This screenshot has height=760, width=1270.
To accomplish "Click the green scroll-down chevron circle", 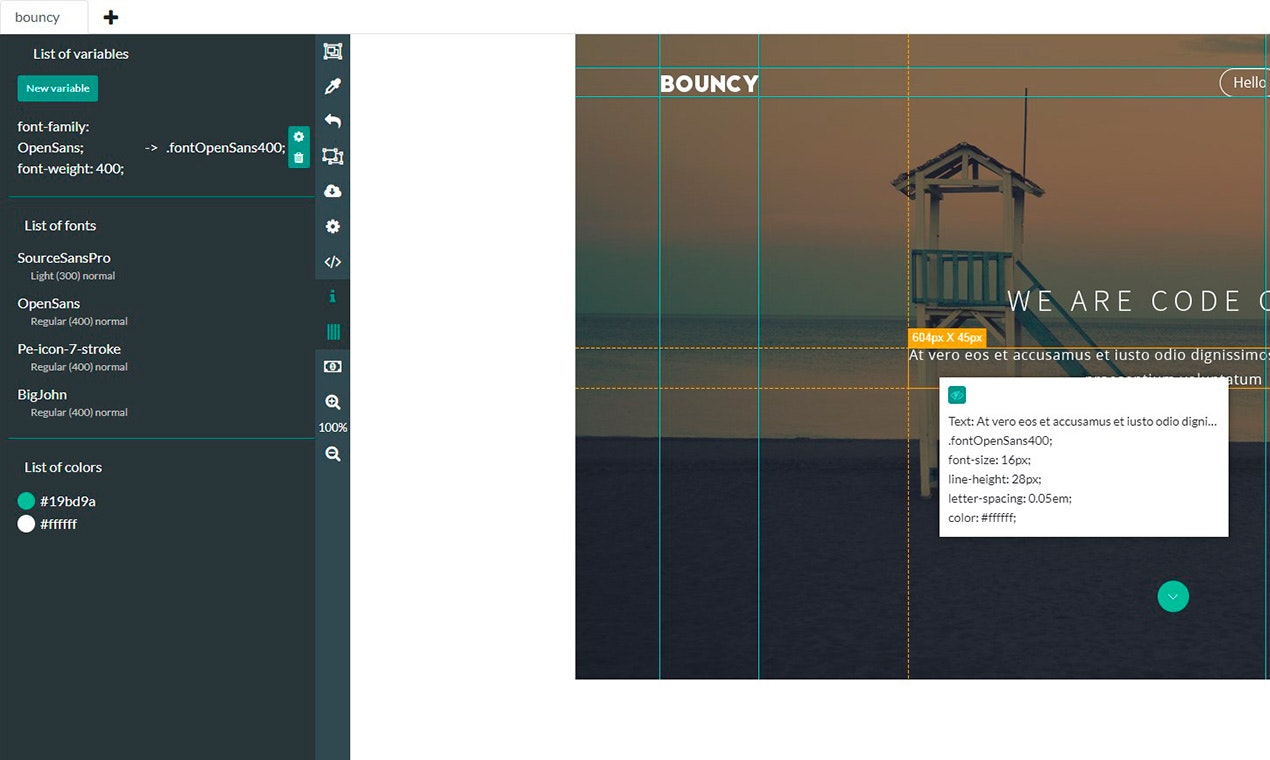I will (1173, 597).
